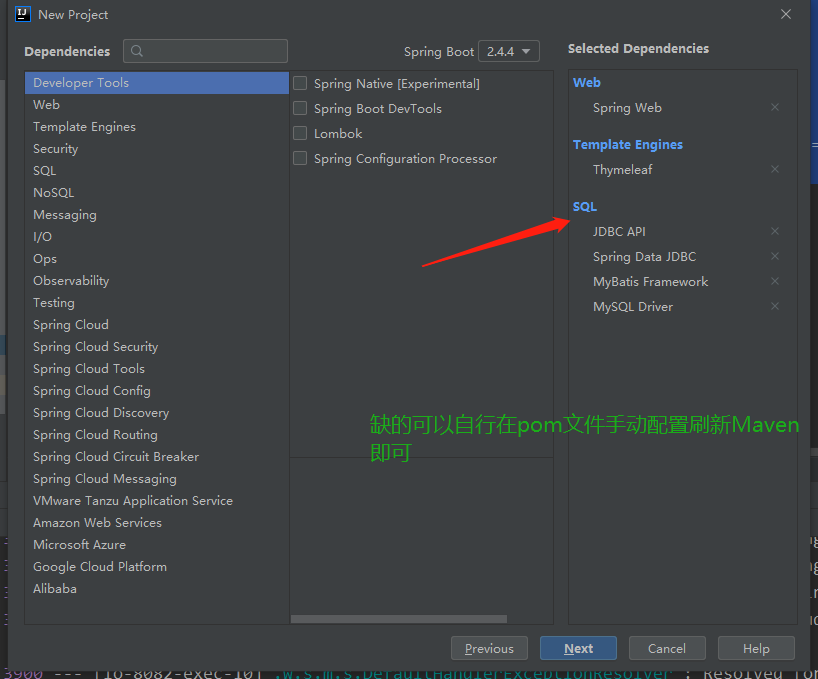This screenshot has height=679, width=818.
Task: Remove JDBC API dependency via its X
Action: 775,231
